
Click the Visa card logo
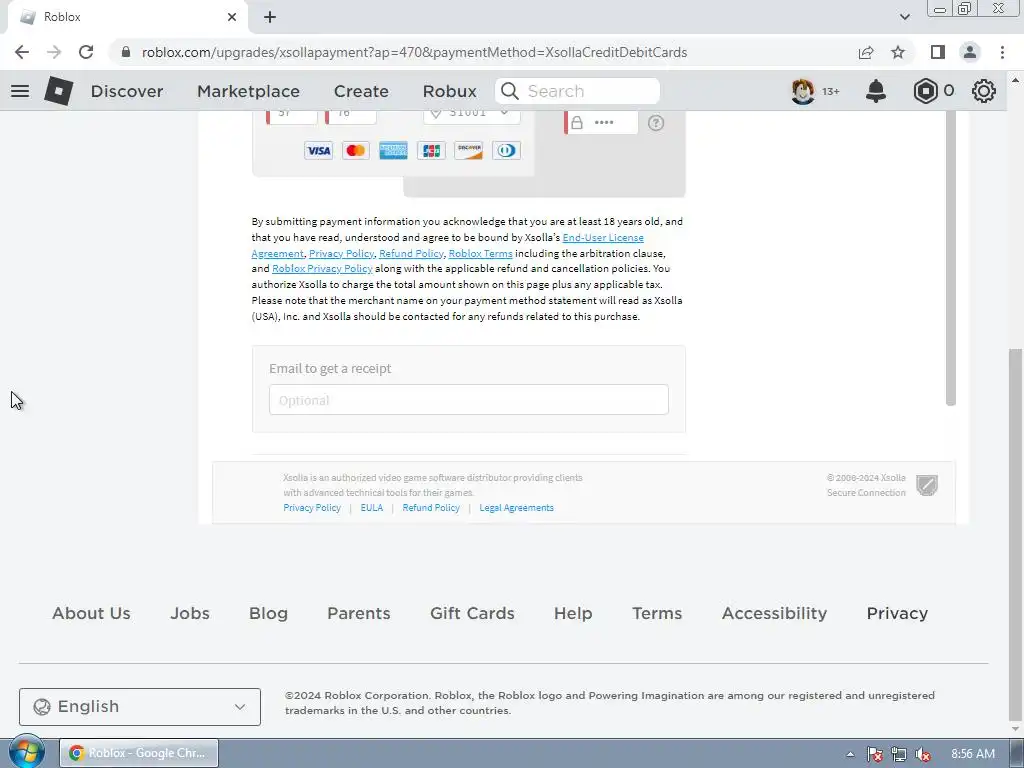[x=318, y=151]
